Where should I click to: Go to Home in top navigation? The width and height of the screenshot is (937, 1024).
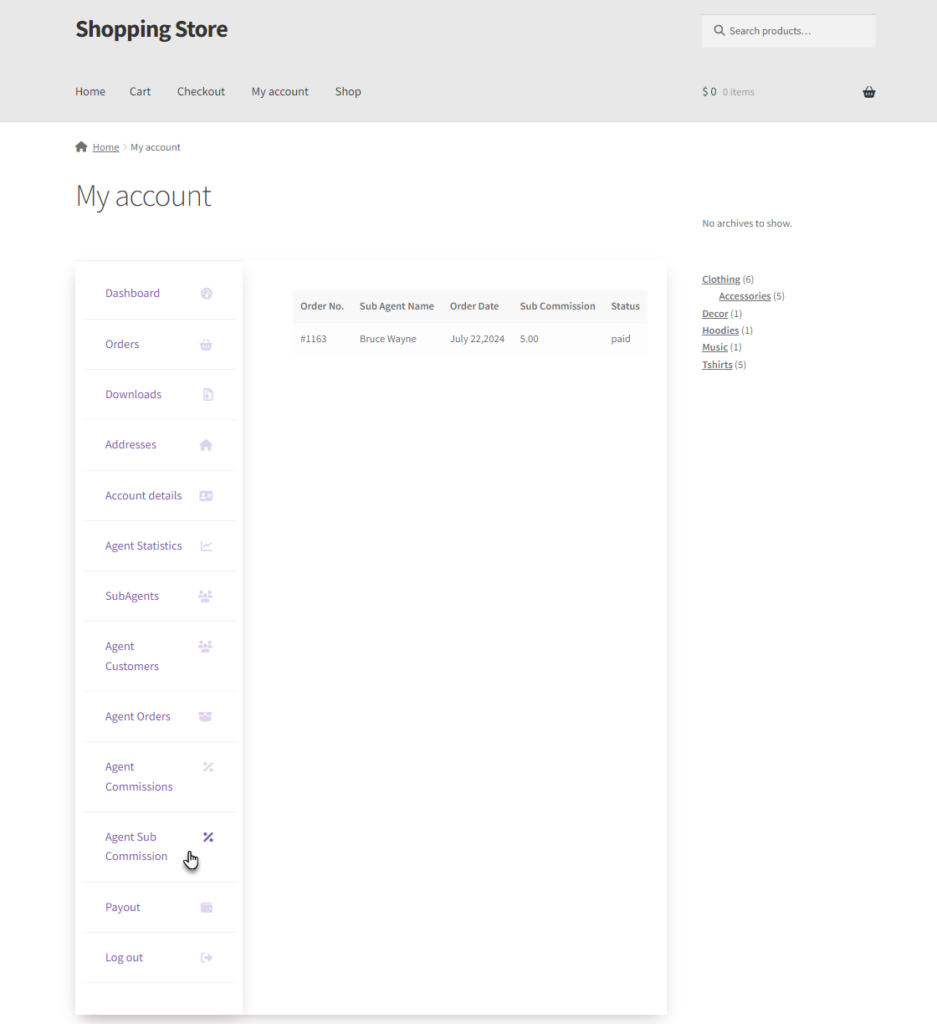[x=90, y=91]
